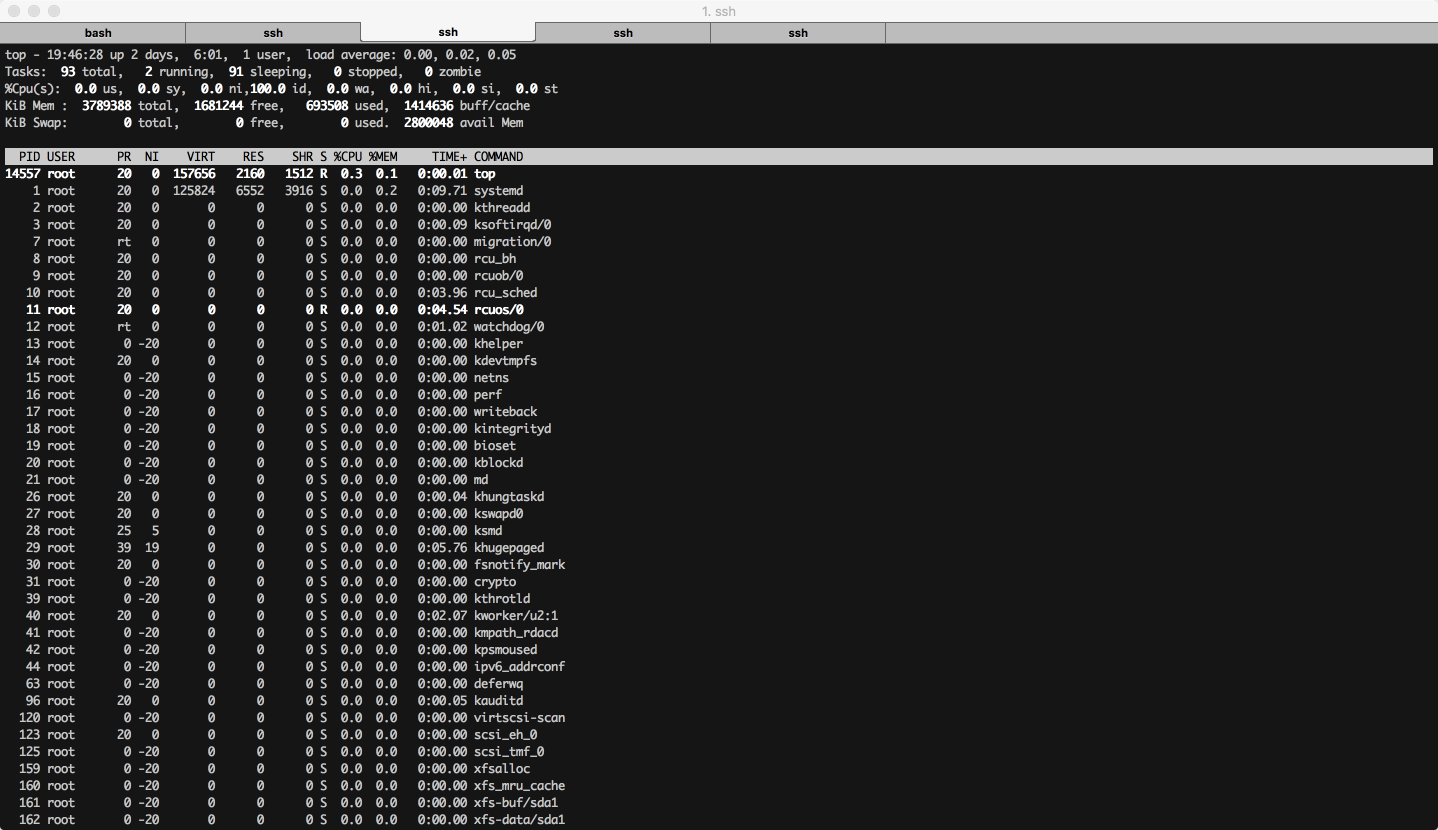Screen dimensions: 1438x830
Task: Open the rightmost ssh tab
Action: click(798, 33)
